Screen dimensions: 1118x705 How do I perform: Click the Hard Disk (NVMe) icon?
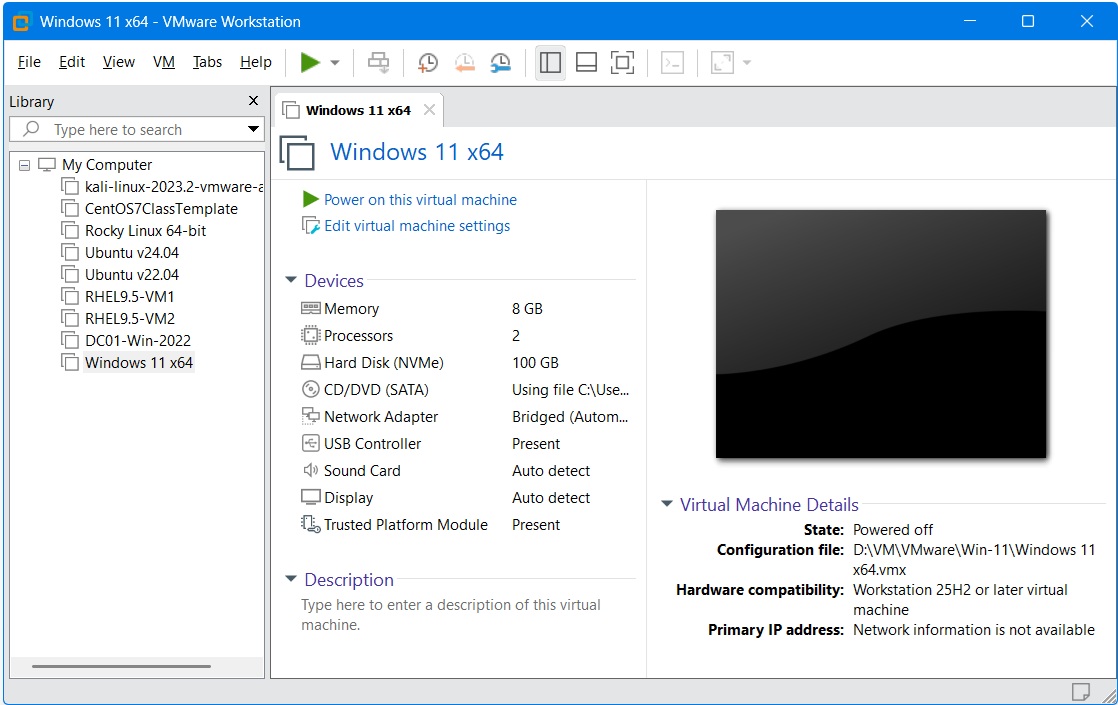coord(311,362)
